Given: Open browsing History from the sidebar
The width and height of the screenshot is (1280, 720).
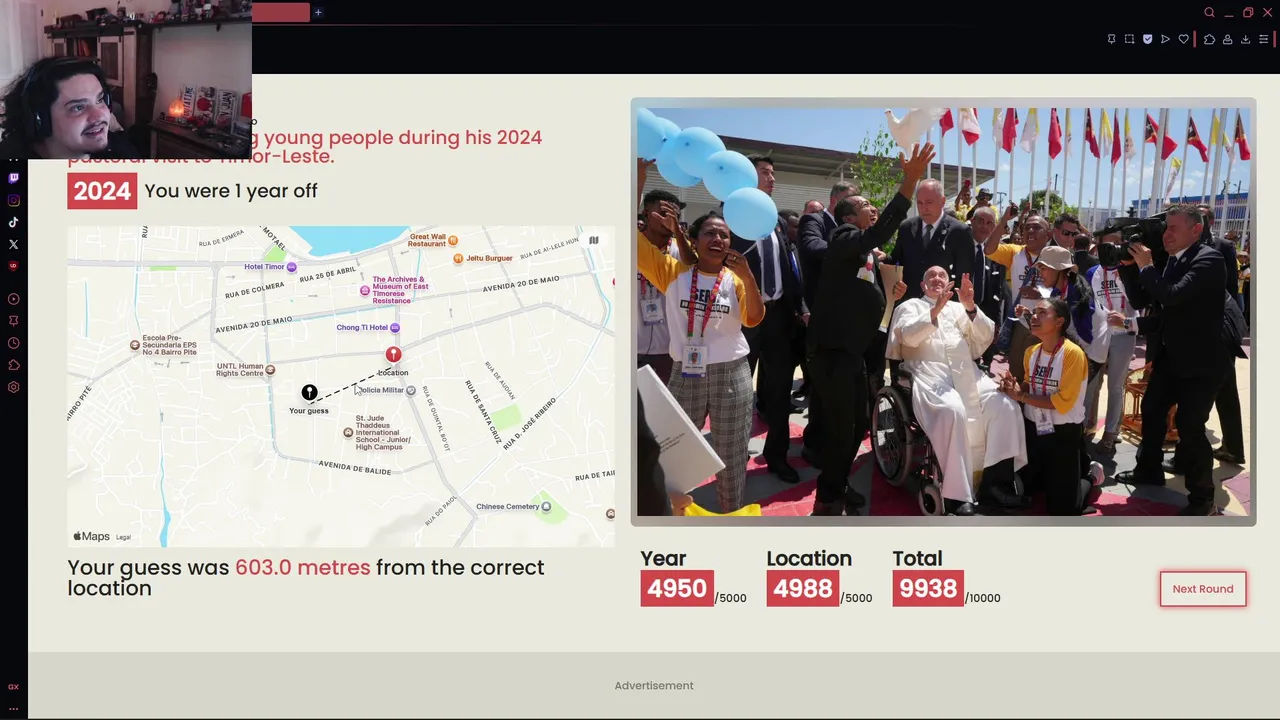Looking at the screenshot, I should pyautogui.click(x=13, y=343).
